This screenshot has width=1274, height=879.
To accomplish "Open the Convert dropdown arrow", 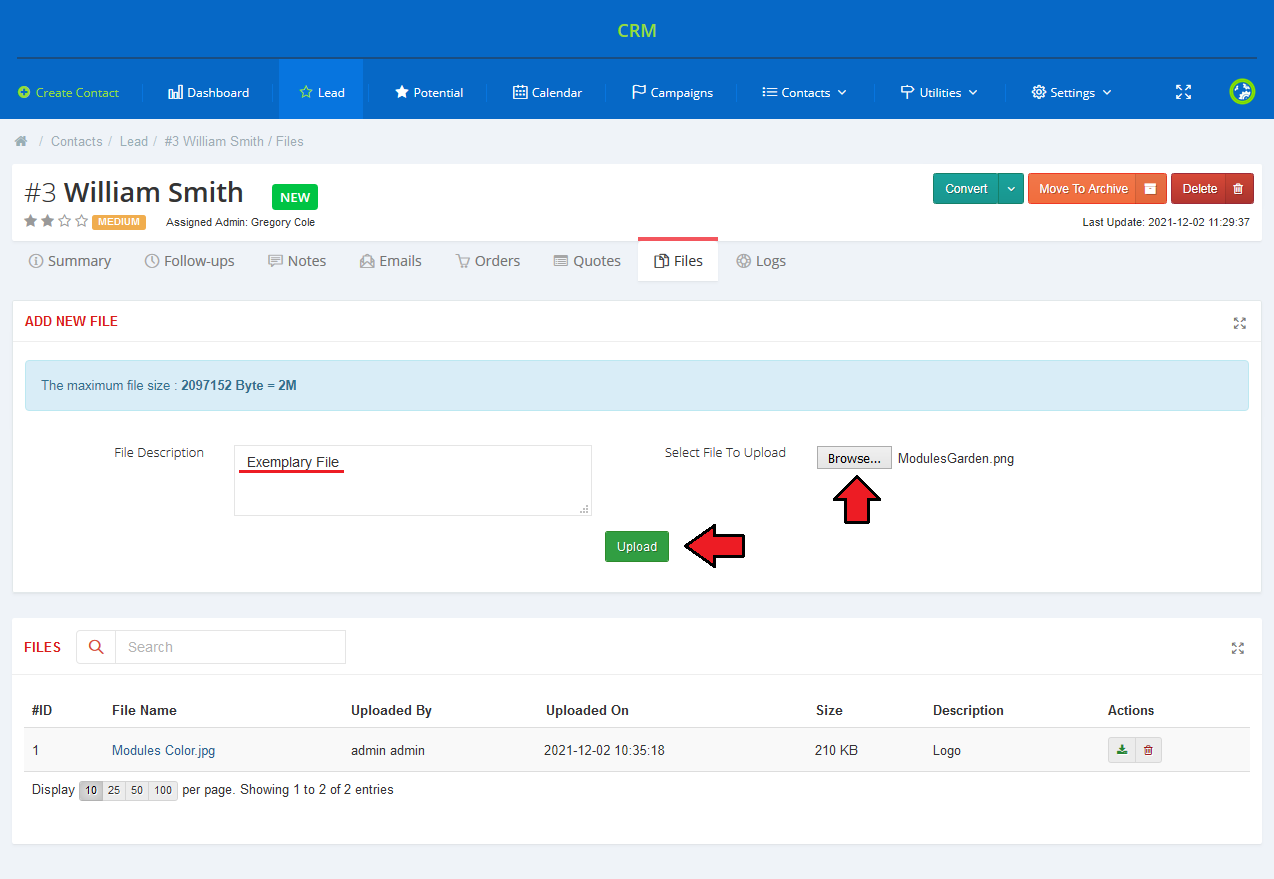I will (x=1012, y=189).
